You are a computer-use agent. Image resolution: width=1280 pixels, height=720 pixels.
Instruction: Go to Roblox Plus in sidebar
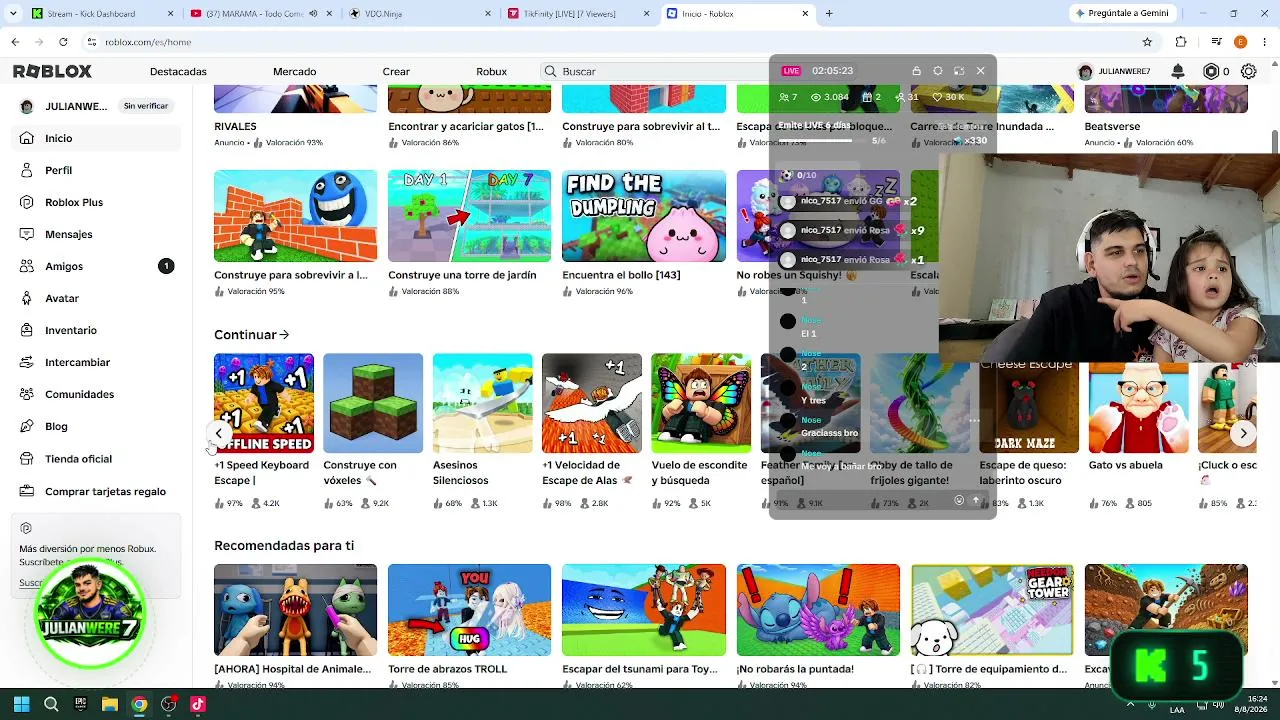click(x=96, y=202)
